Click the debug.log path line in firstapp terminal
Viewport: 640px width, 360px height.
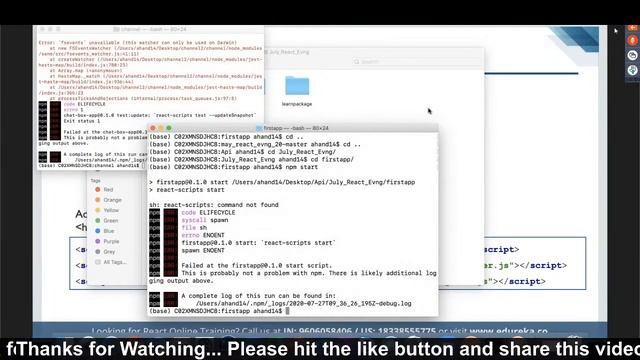[x=303, y=303]
